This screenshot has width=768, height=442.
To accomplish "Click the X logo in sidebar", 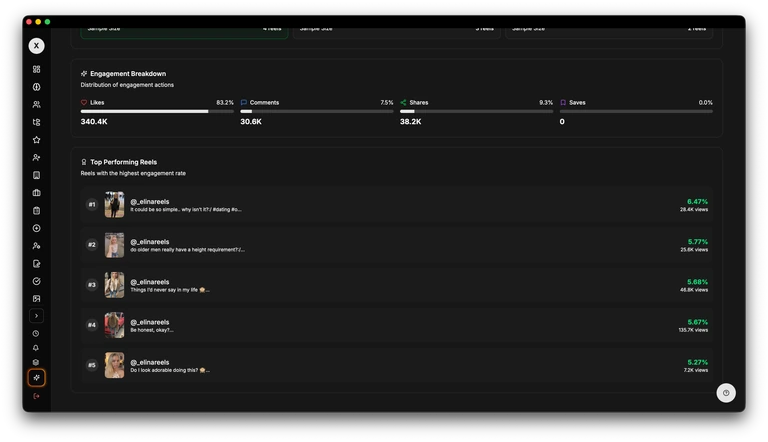I will (x=36, y=46).
